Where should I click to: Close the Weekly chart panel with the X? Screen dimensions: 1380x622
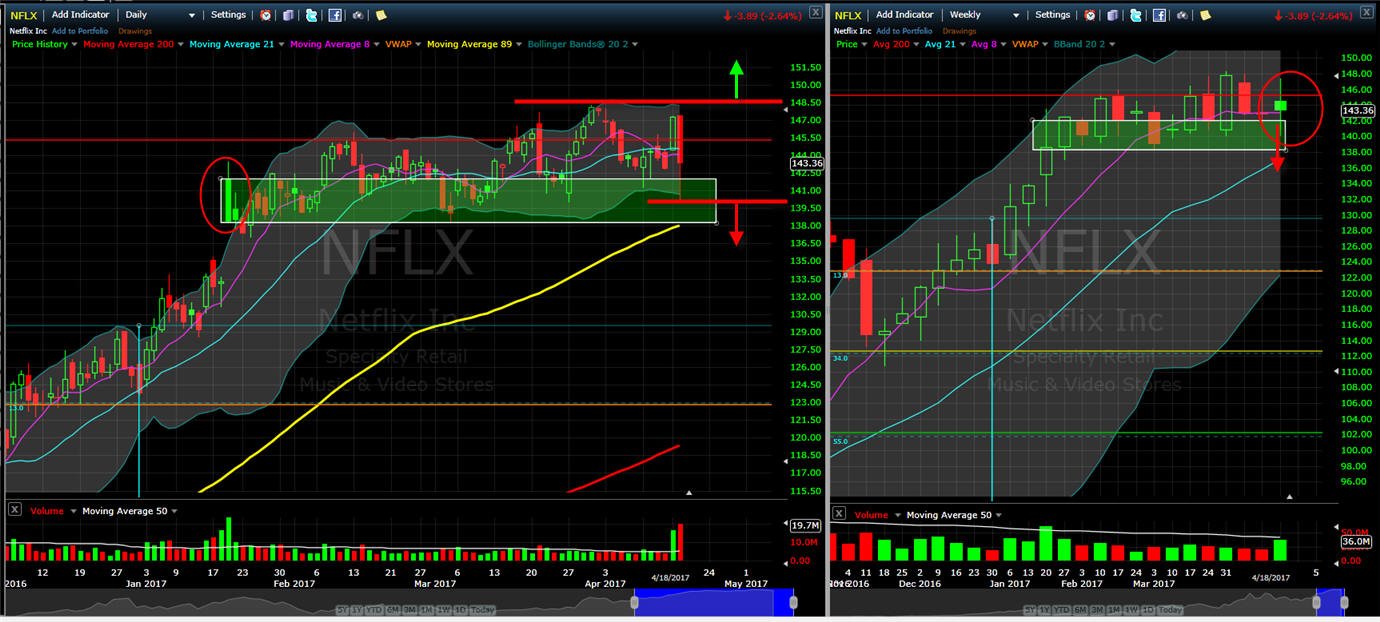(x=1367, y=12)
